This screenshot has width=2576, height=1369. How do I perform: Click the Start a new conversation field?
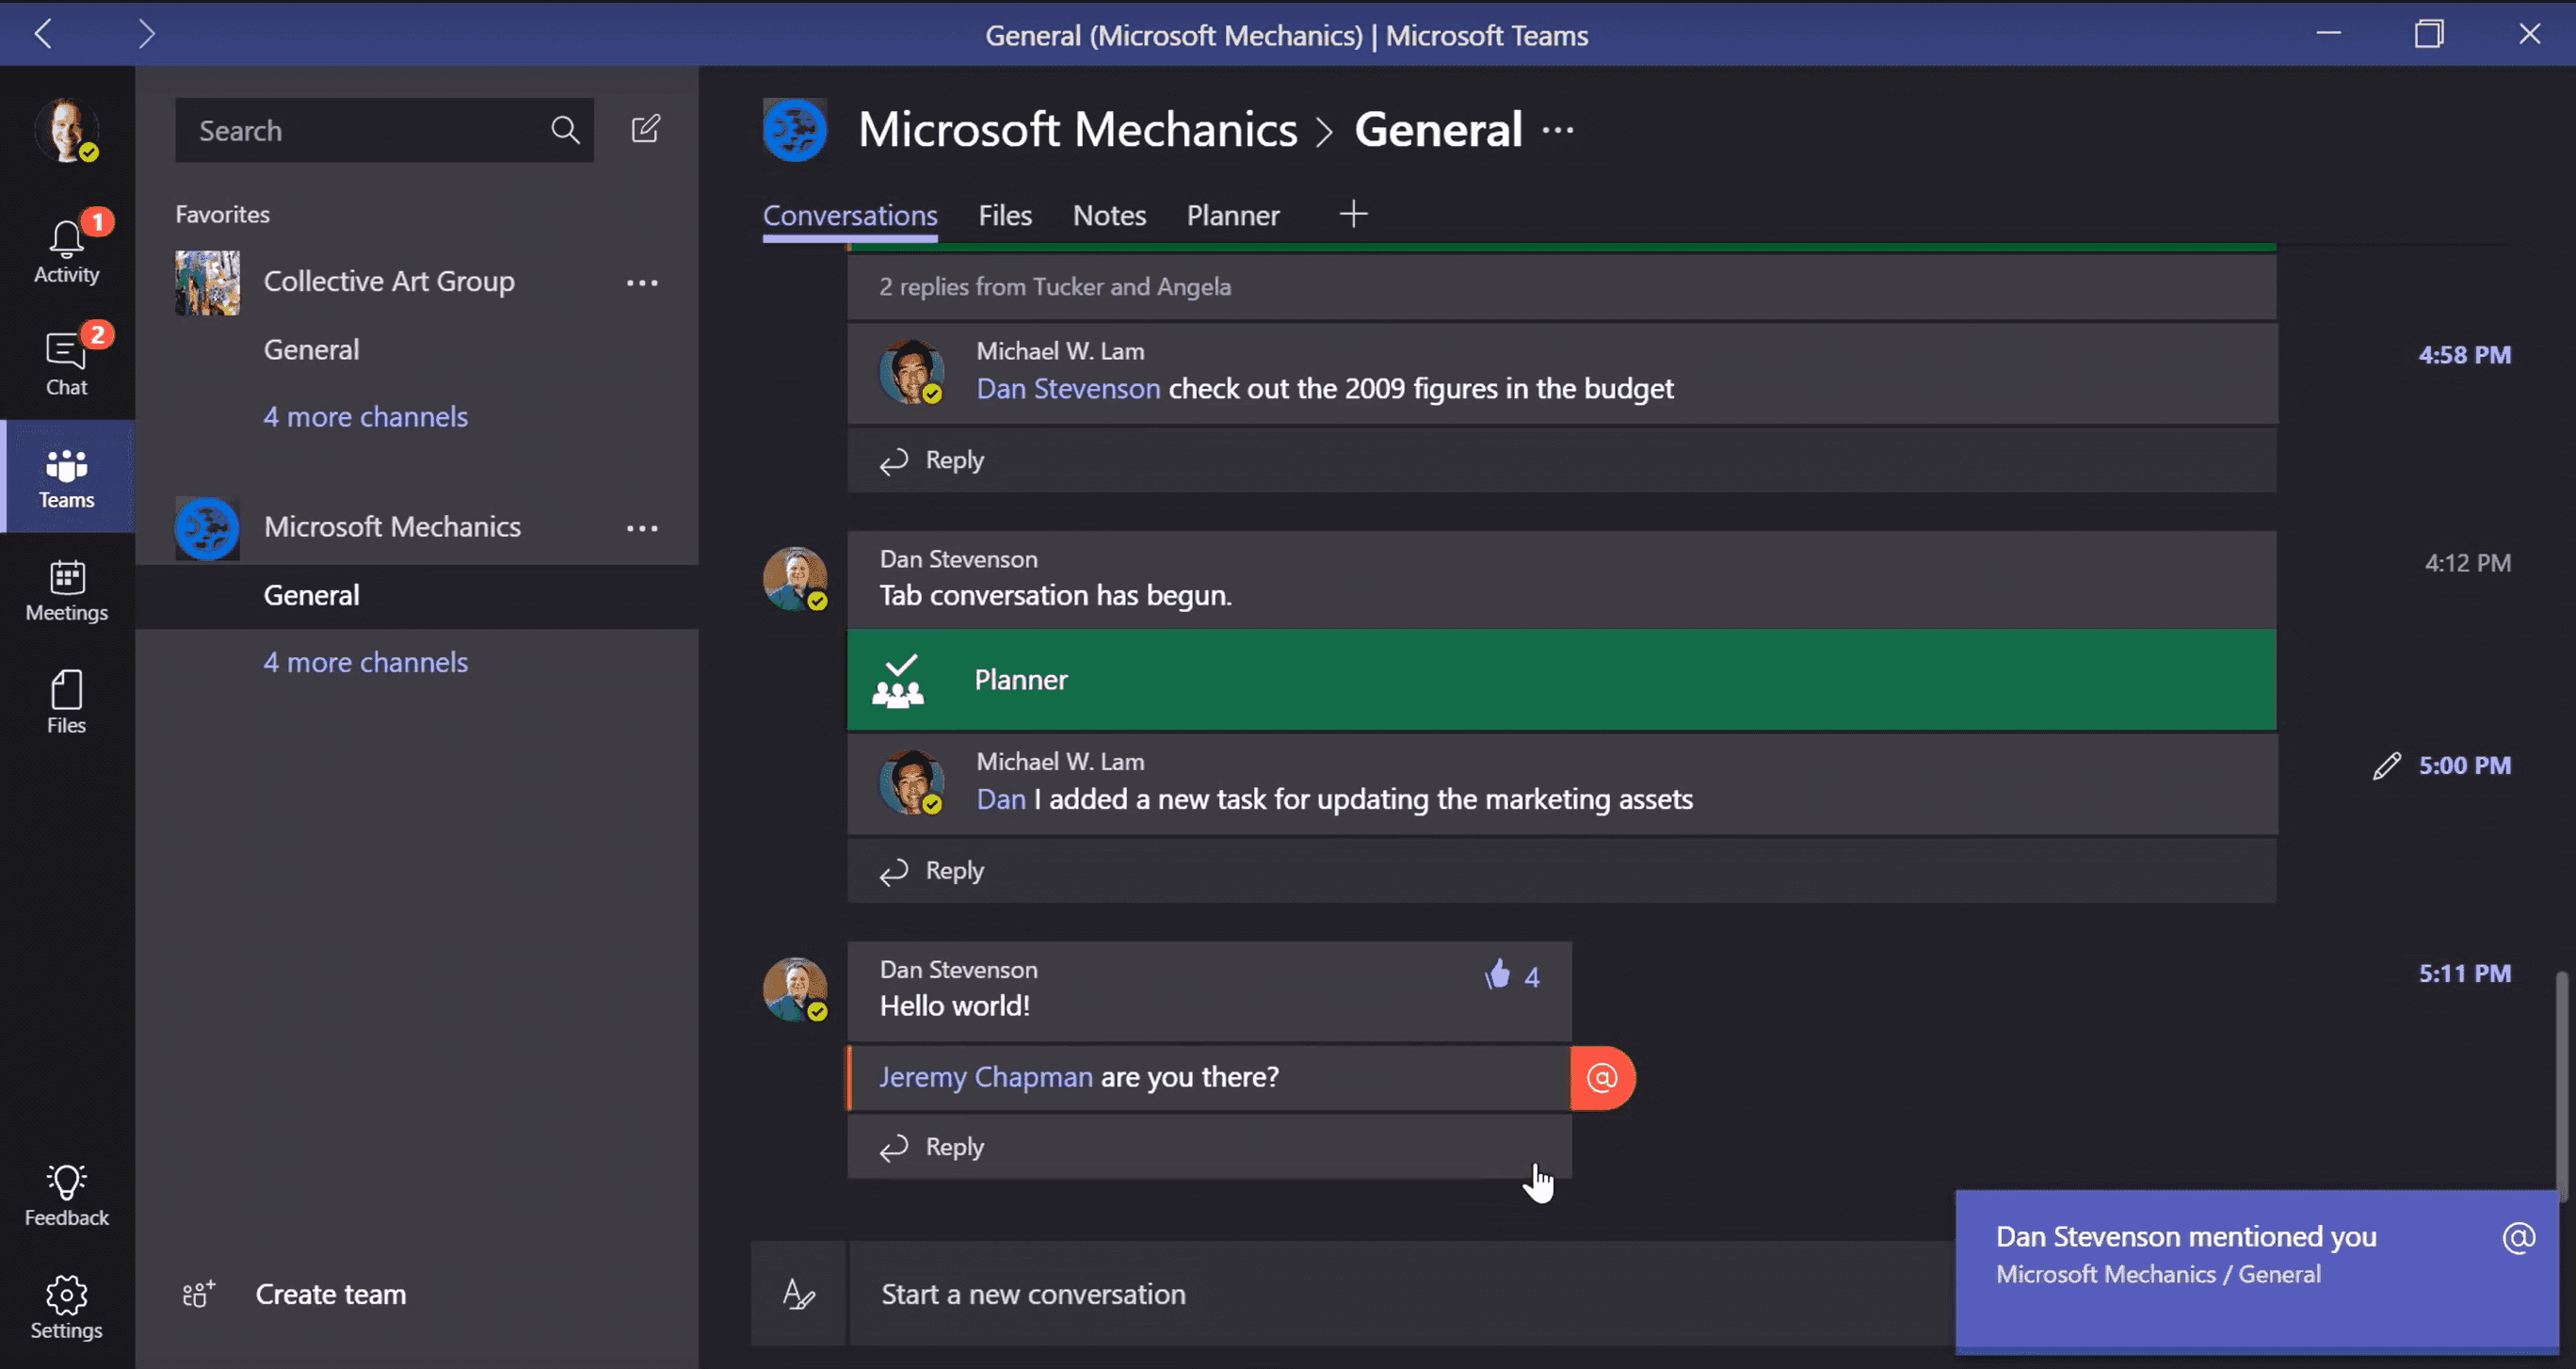click(x=1400, y=1294)
